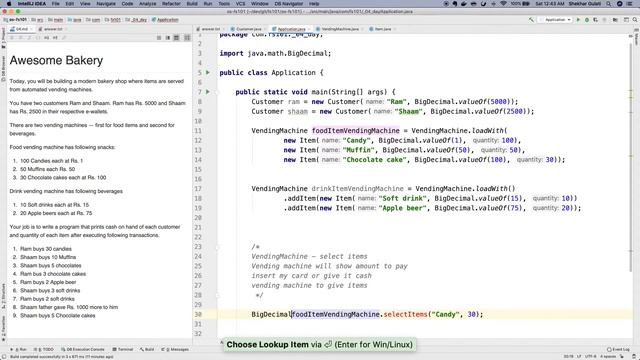This screenshot has width=640, height=360.
Task: Open the Messages tool window button
Action: click(x=176, y=349)
